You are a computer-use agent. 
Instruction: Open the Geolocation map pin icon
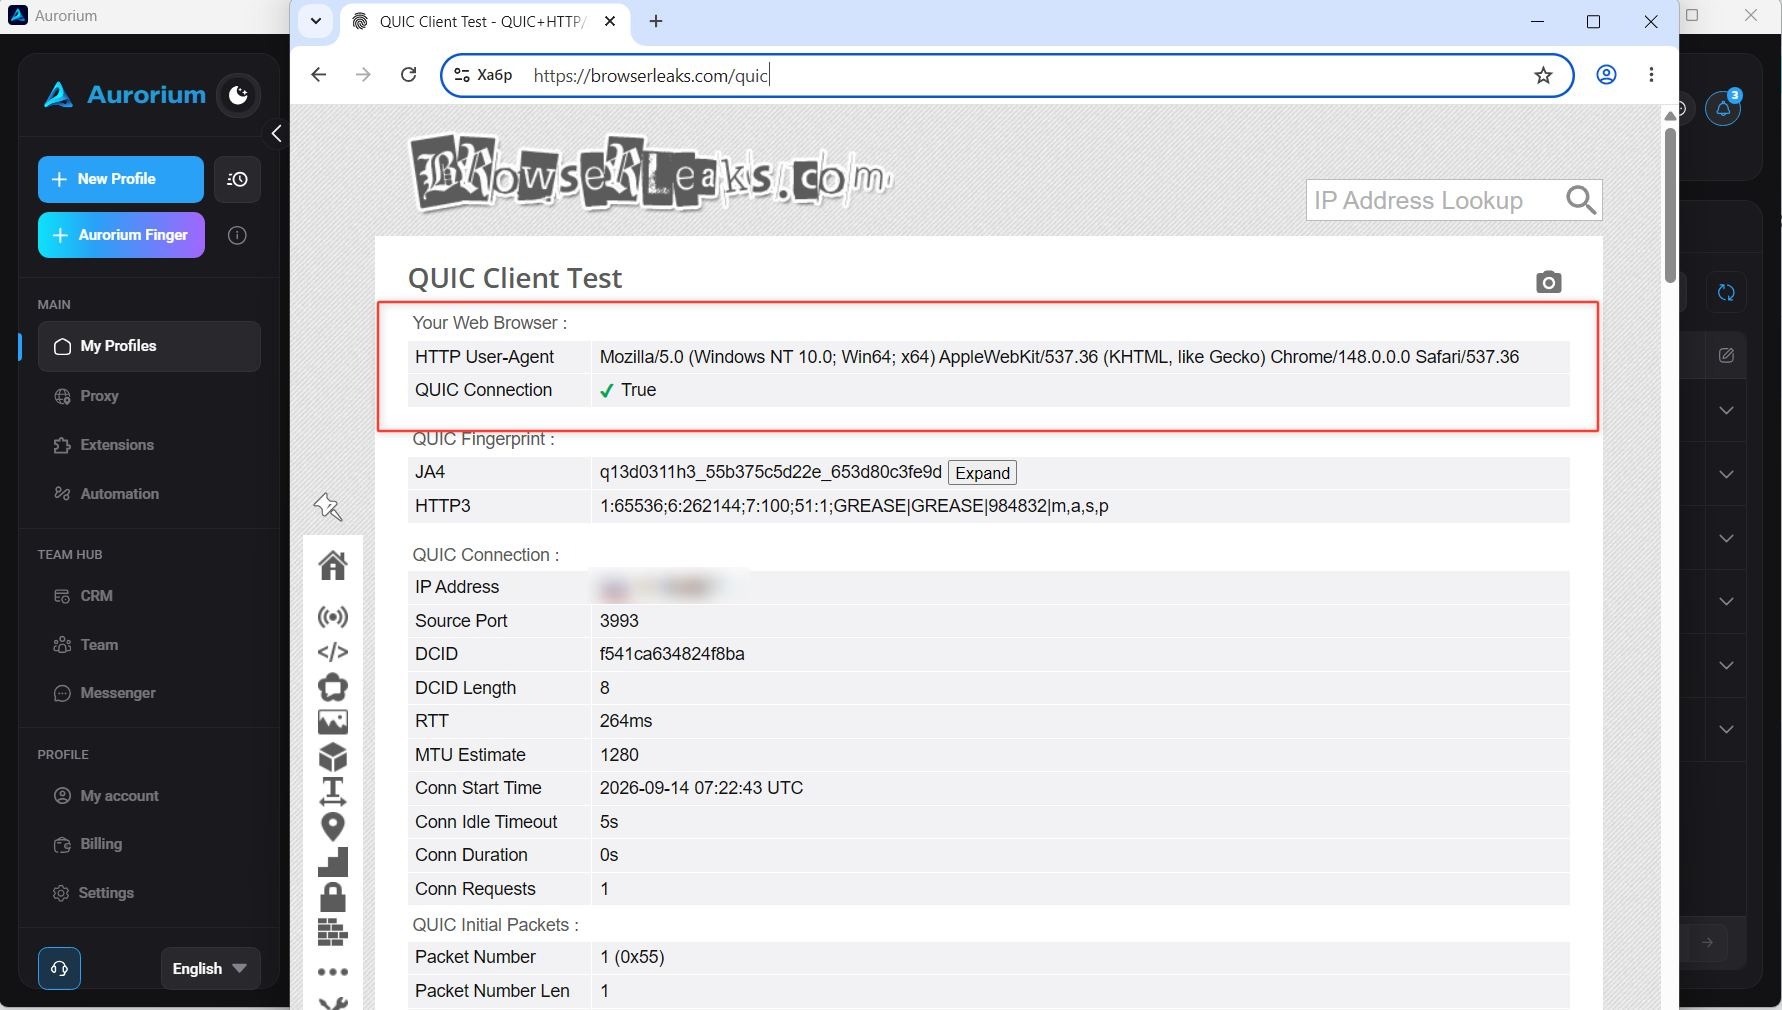(333, 826)
